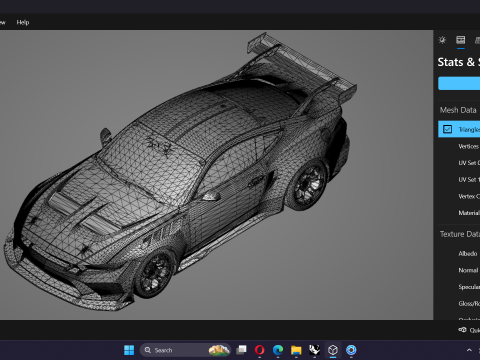Toggle the Triangles checkbox in Mesh Data
The width and height of the screenshot is (480, 360).
pyautogui.click(x=447, y=129)
